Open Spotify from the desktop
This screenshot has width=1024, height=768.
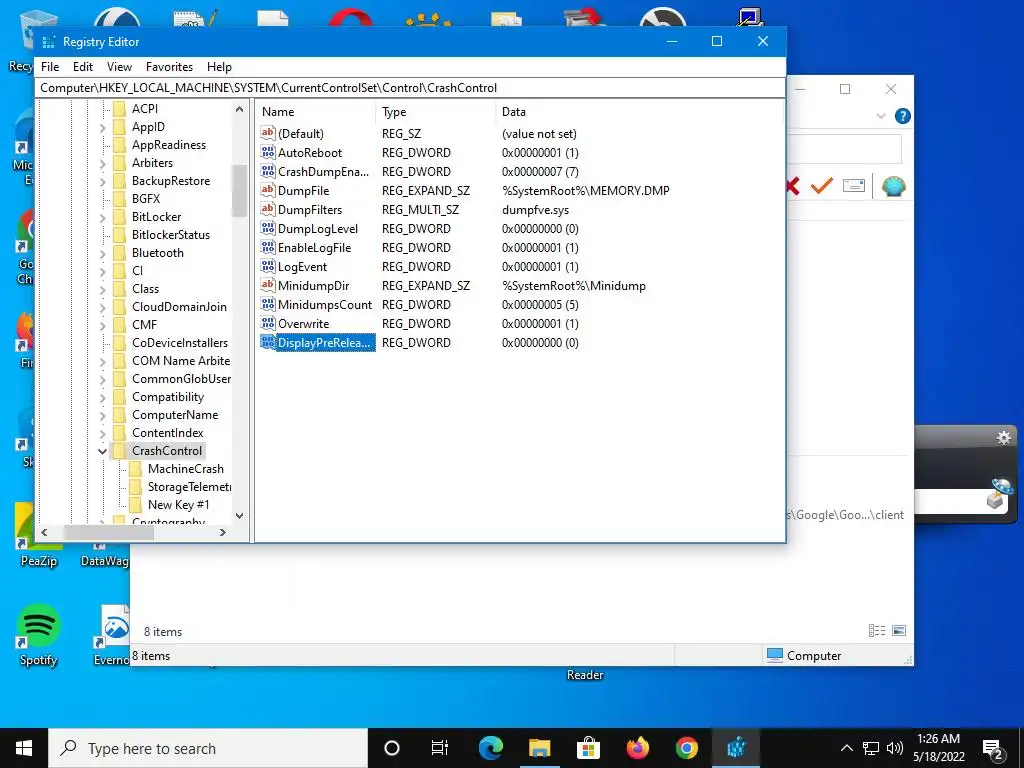(39, 635)
